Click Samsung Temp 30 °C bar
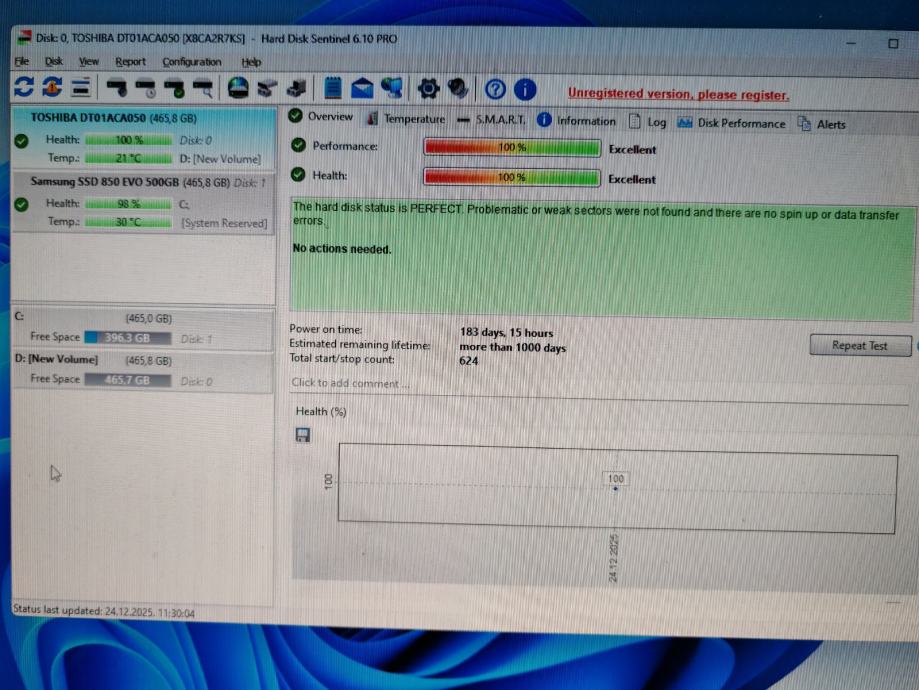This screenshot has width=919, height=690. click(128, 222)
